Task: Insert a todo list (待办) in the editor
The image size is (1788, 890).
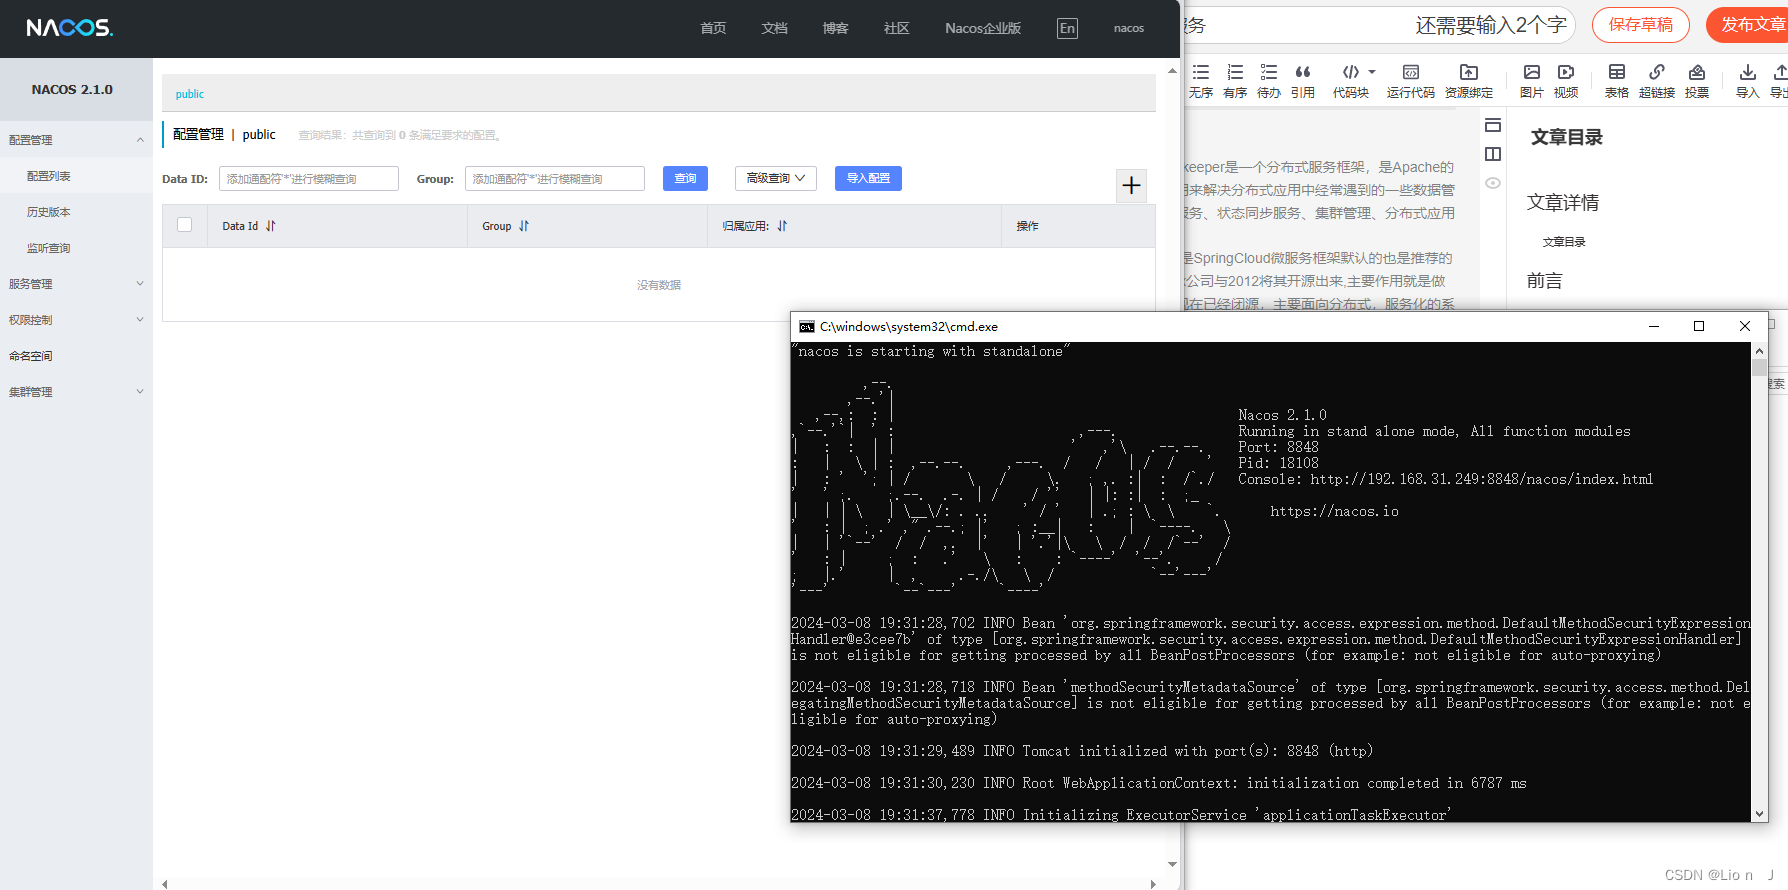Action: 1269,80
